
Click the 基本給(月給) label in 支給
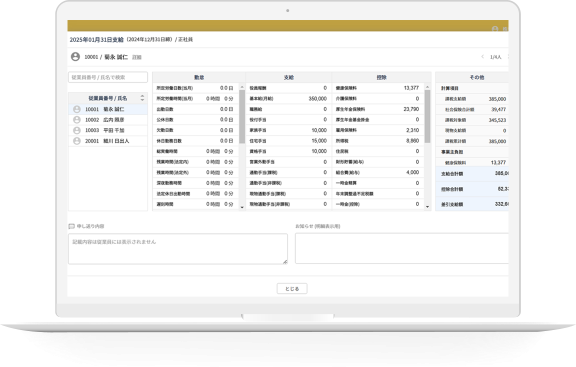(x=261, y=99)
